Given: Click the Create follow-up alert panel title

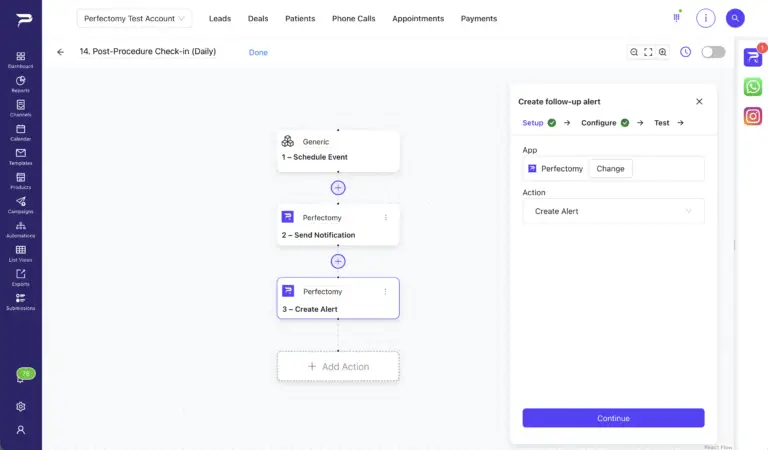Looking at the screenshot, I should click(559, 101).
